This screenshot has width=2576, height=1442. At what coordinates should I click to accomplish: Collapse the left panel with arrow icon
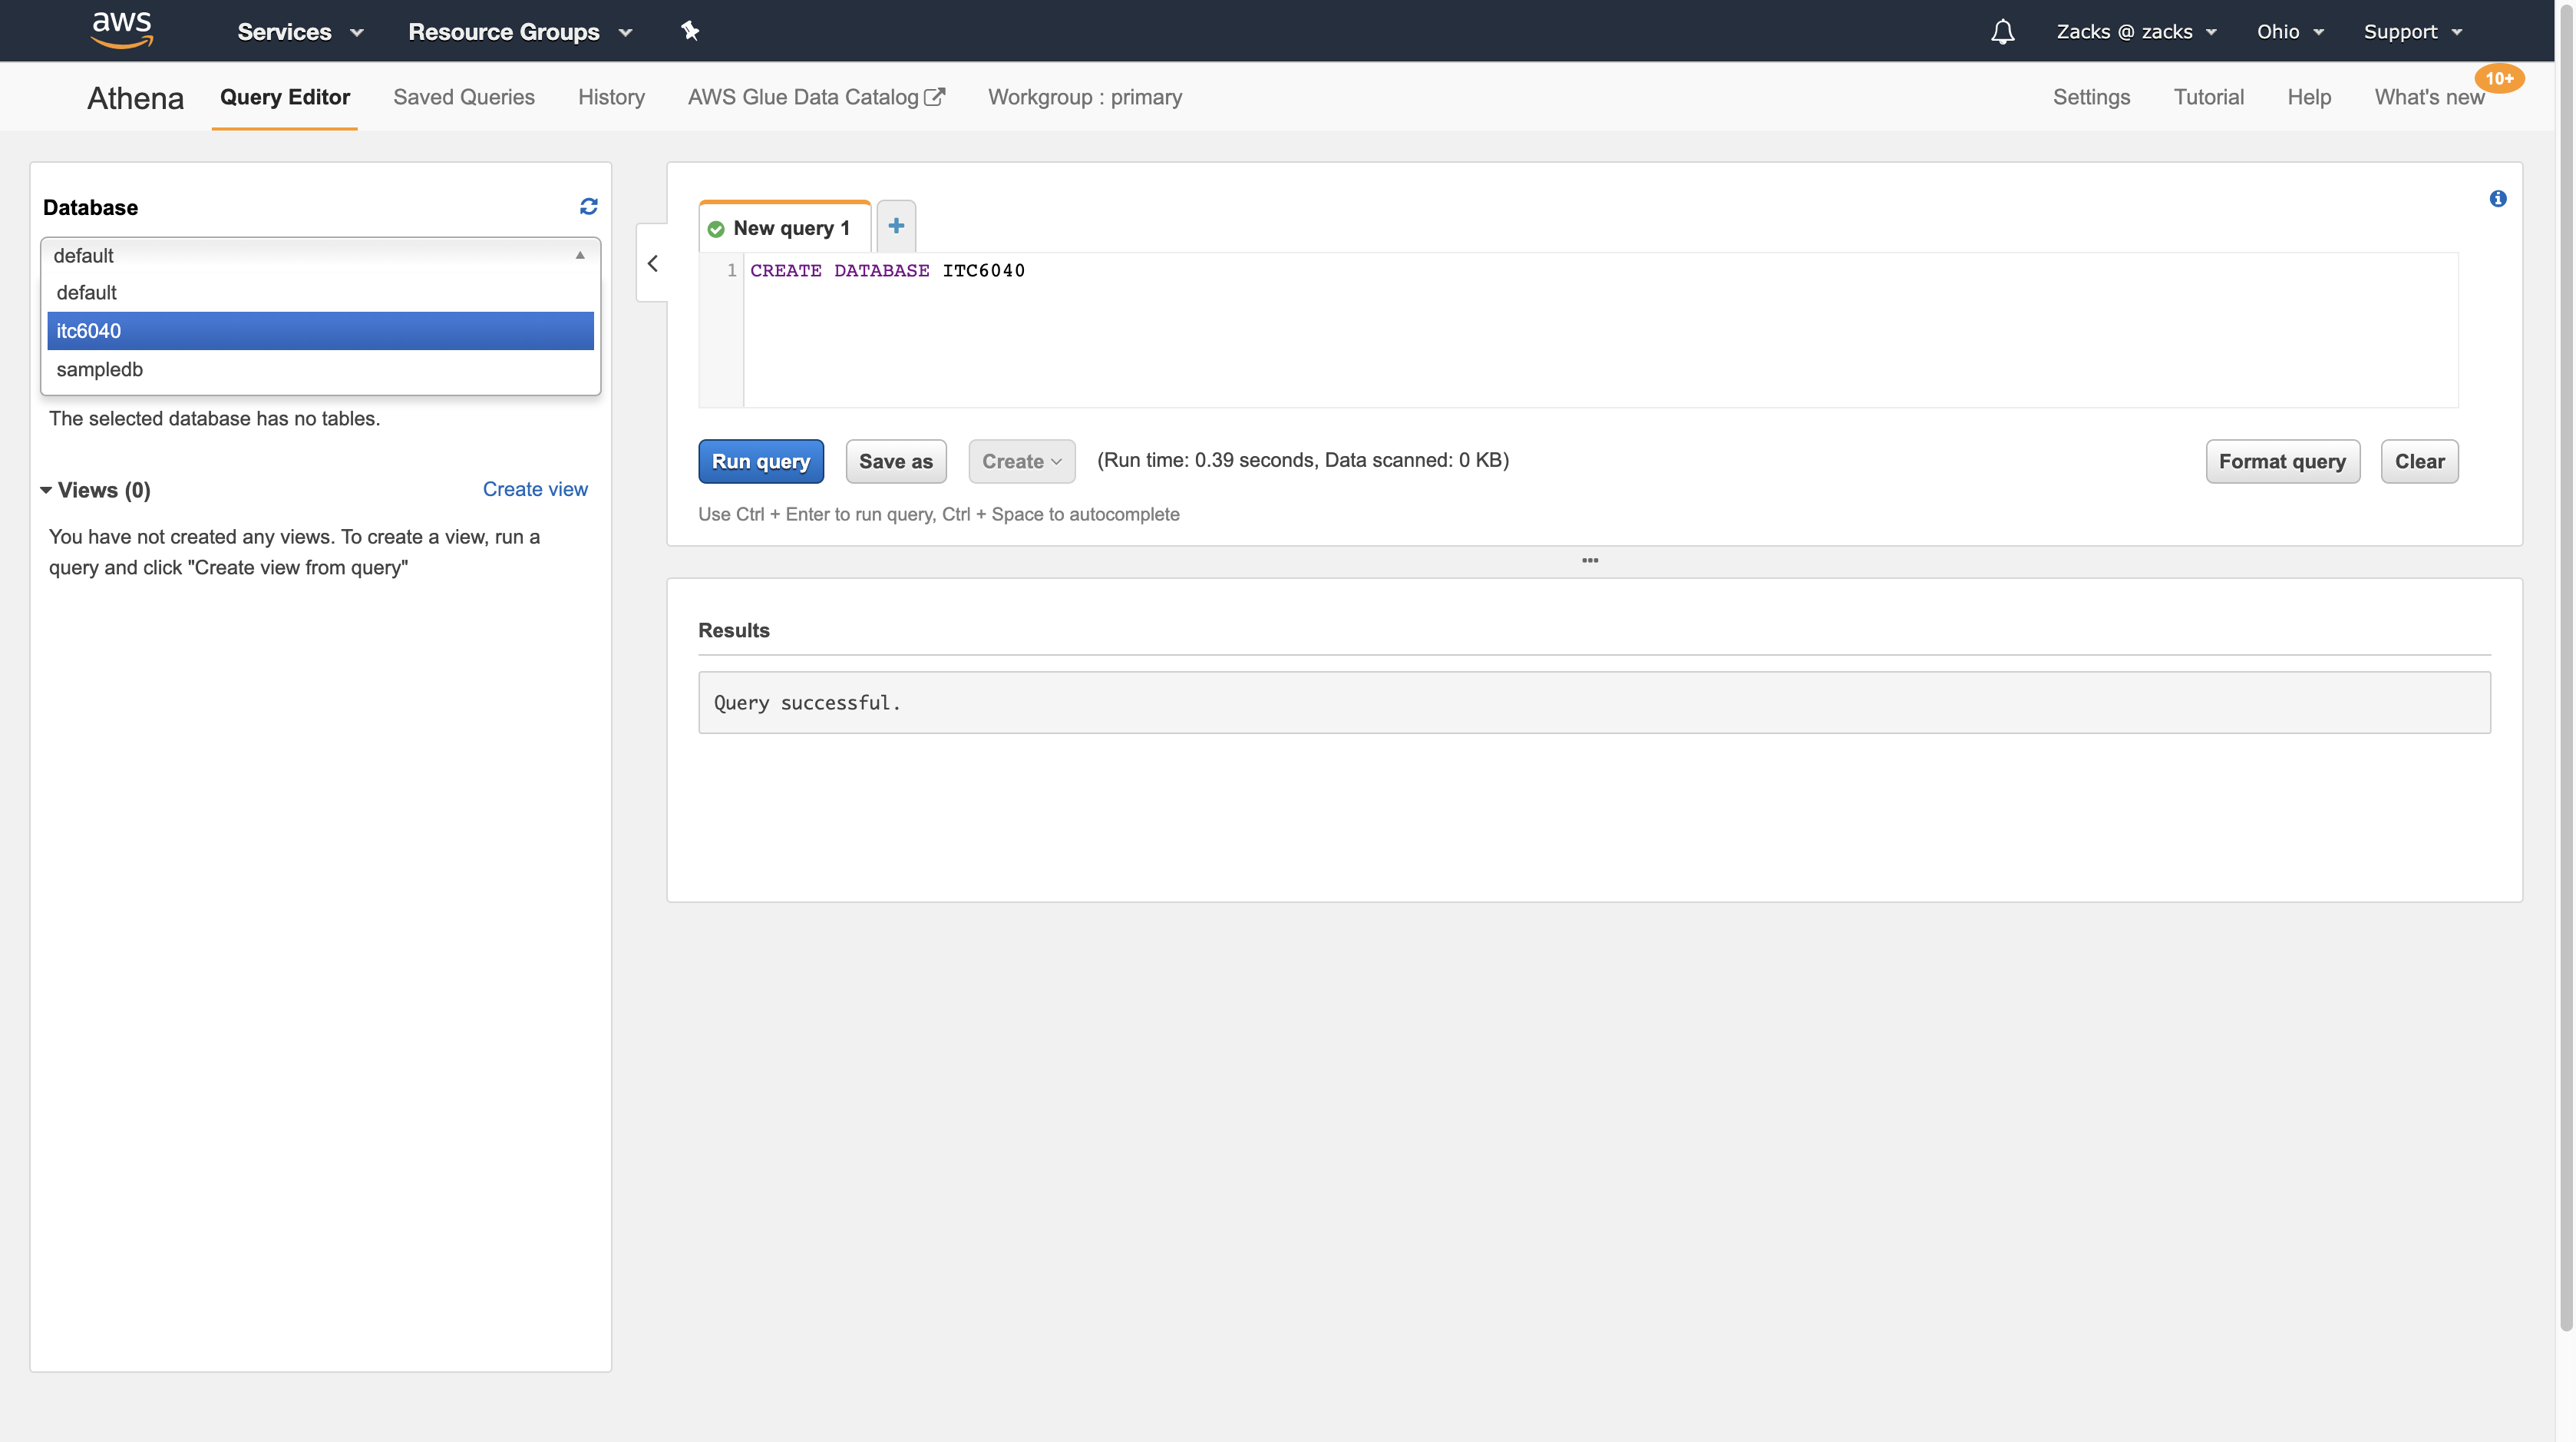[653, 263]
